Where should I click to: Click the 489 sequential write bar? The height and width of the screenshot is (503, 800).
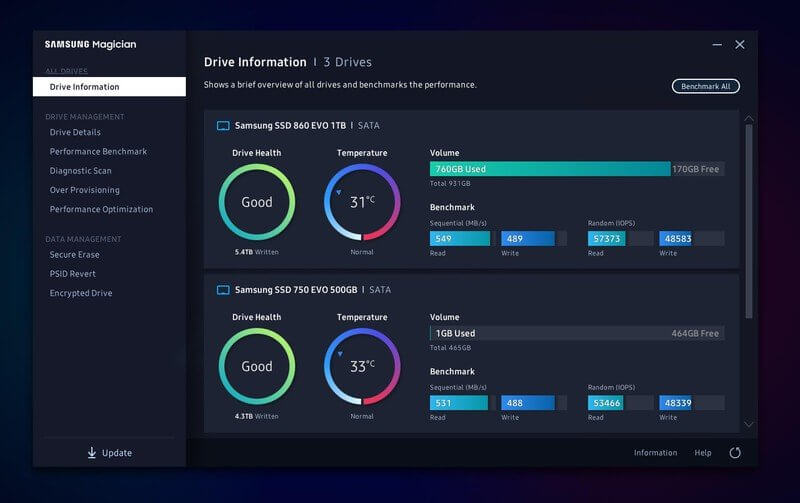point(528,238)
